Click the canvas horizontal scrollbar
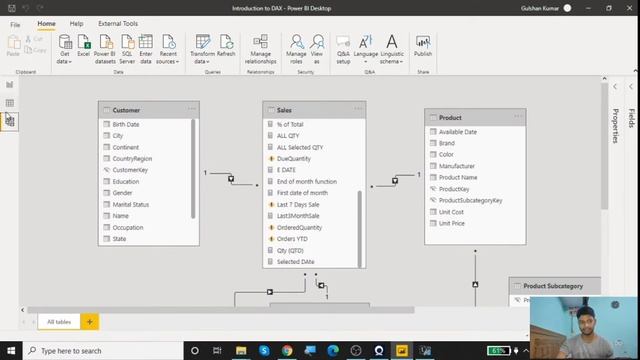This screenshot has height=360, width=640. [x=221, y=310]
